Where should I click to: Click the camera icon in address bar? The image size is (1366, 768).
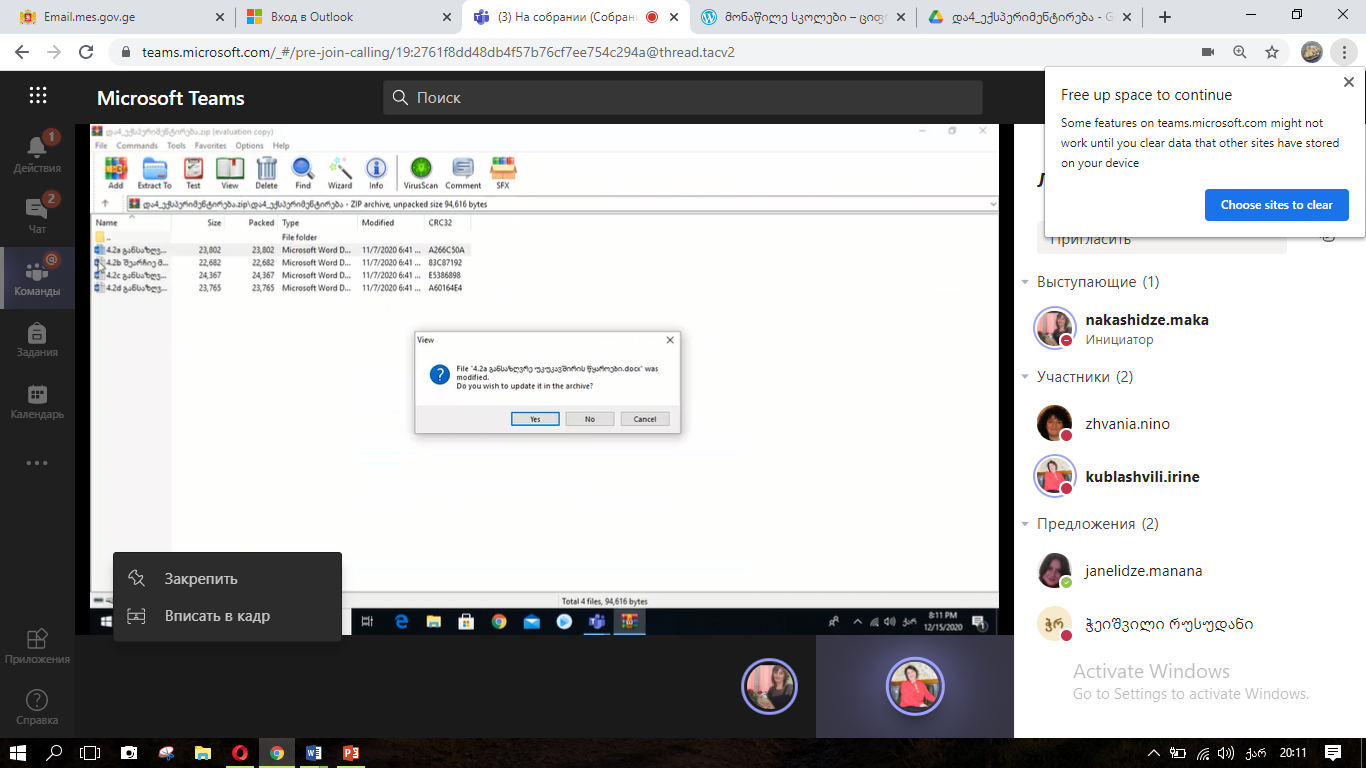pyautogui.click(x=1208, y=52)
